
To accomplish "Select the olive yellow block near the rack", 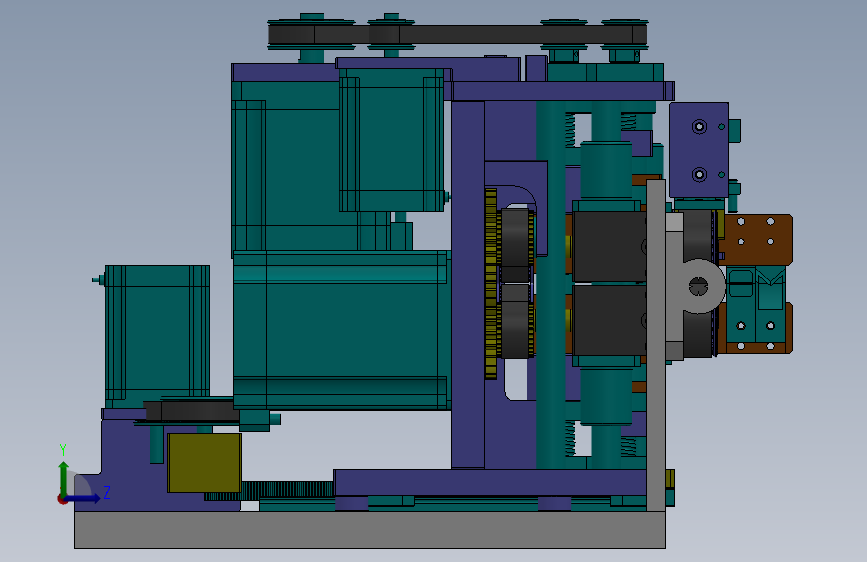I will [205, 463].
